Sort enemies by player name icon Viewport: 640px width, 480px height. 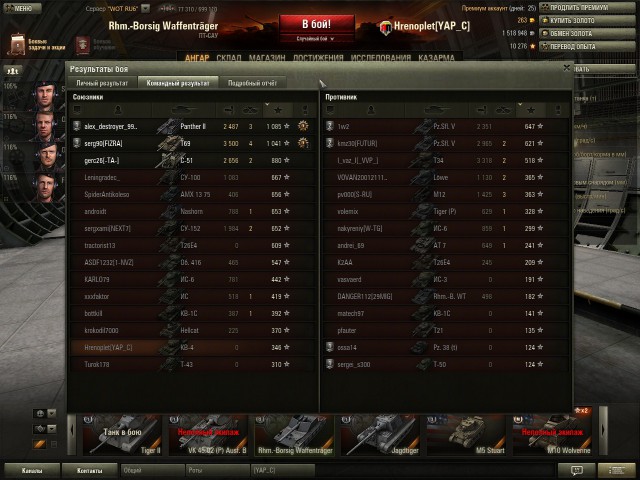pos(371,110)
